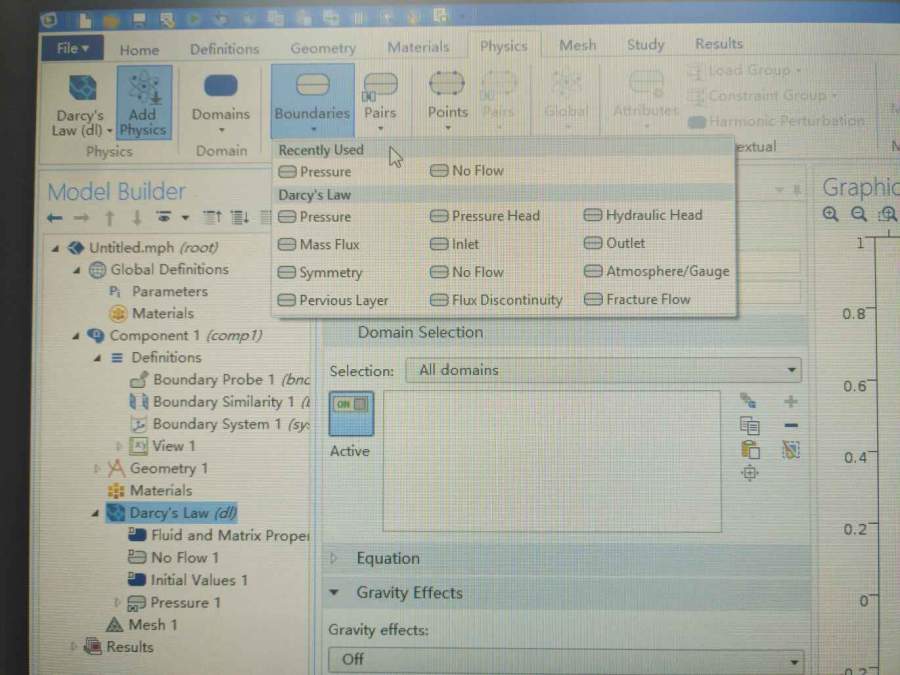Image resolution: width=900 pixels, height=675 pixels.
Task: Click the Boundaries ribbon button
Action: (x=313, y=102)
